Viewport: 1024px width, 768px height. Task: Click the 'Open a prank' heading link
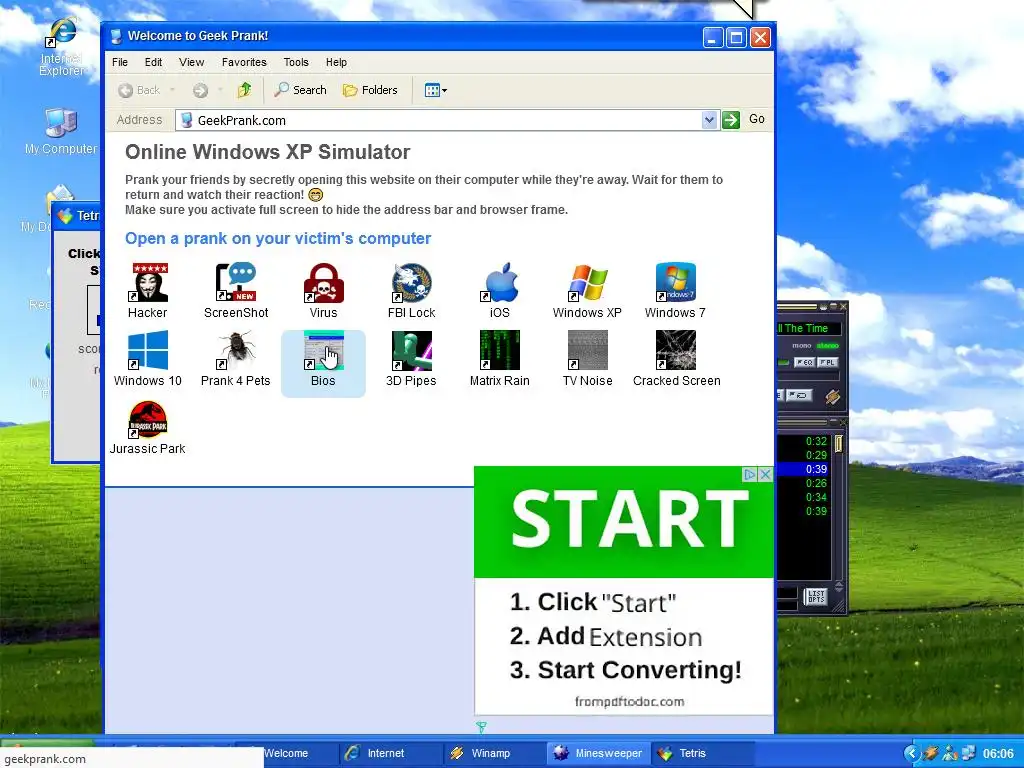point(278,238)
